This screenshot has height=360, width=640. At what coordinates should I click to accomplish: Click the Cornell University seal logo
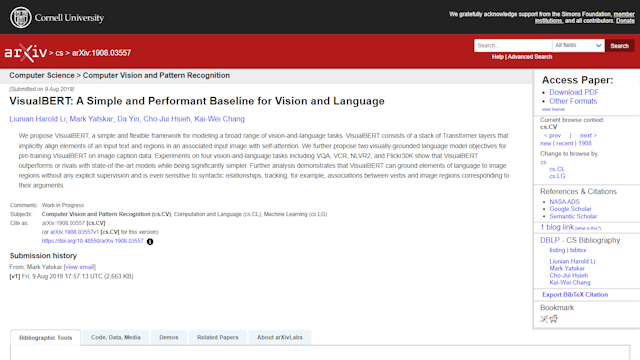pyautogui.click(x=20, y=18)
